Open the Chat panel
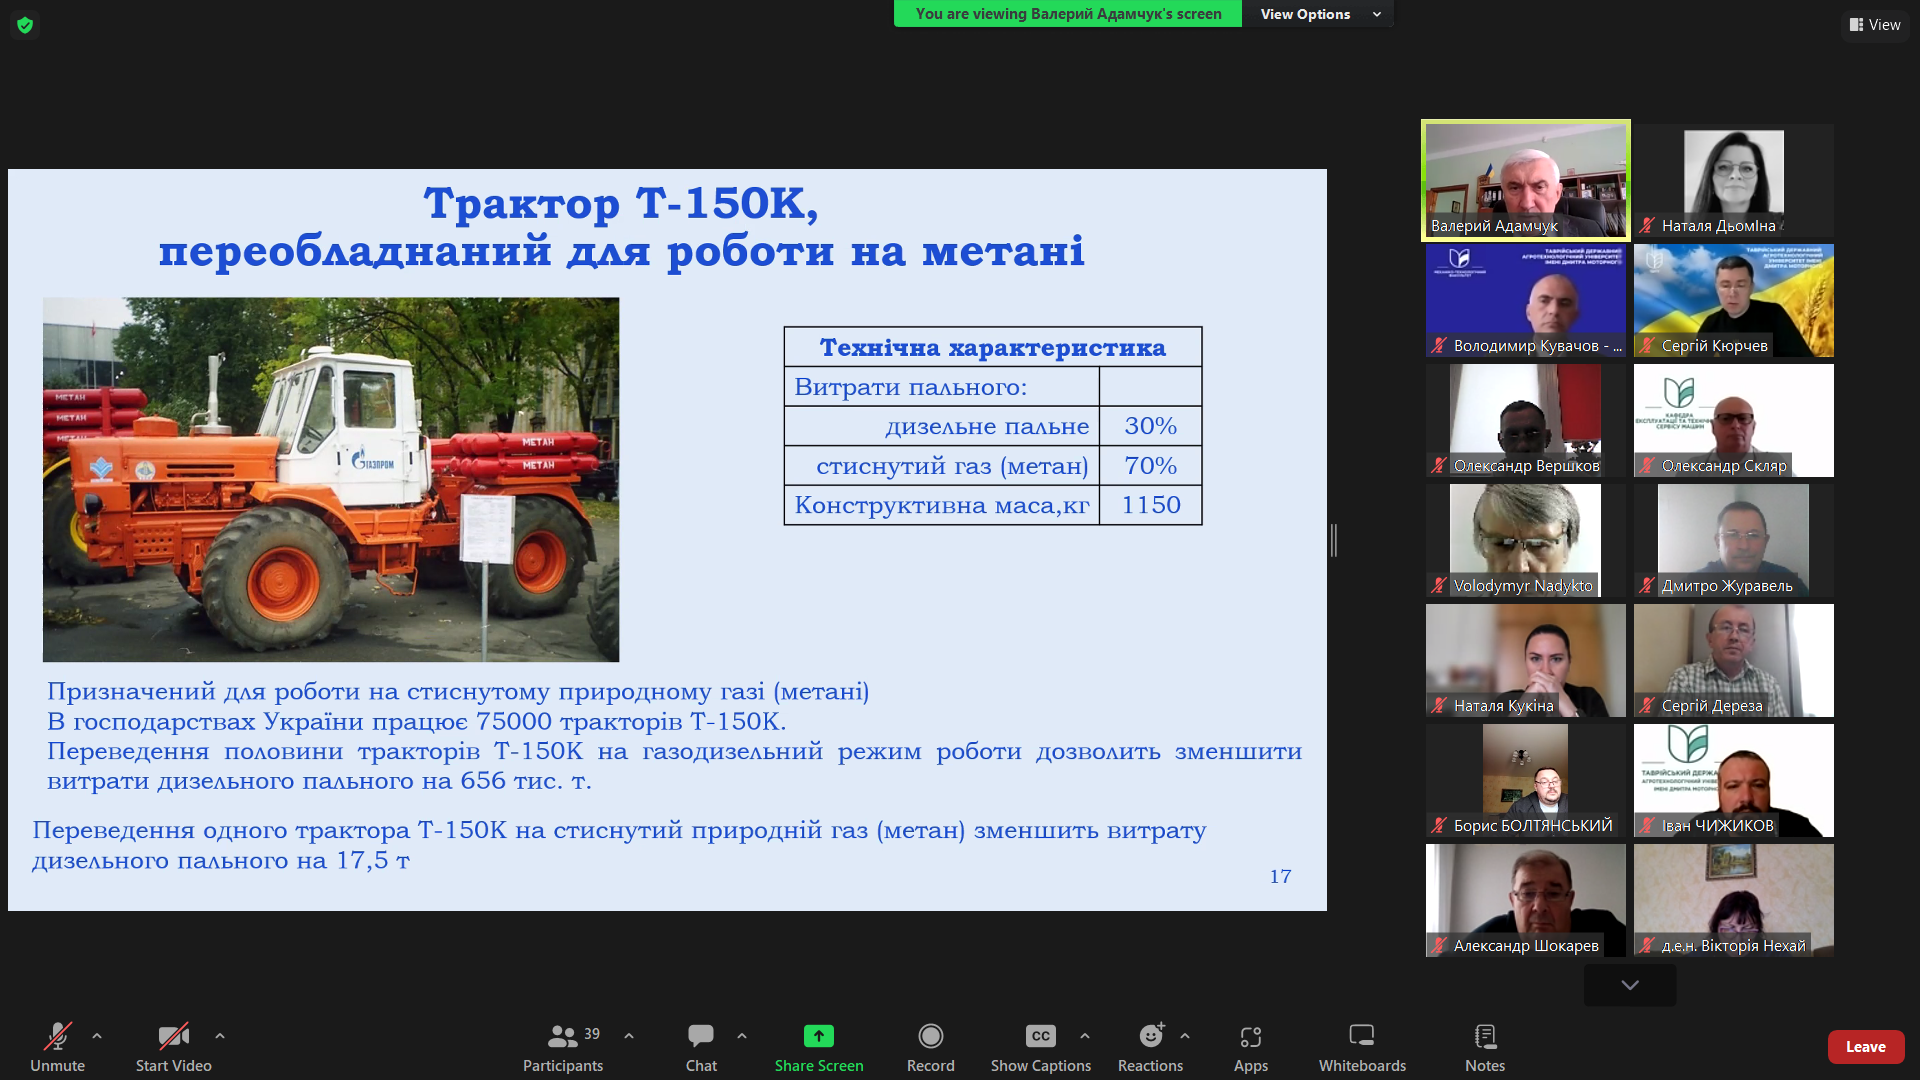Viewport: 1920px width, 1080px height. (x=701, y=1046)
